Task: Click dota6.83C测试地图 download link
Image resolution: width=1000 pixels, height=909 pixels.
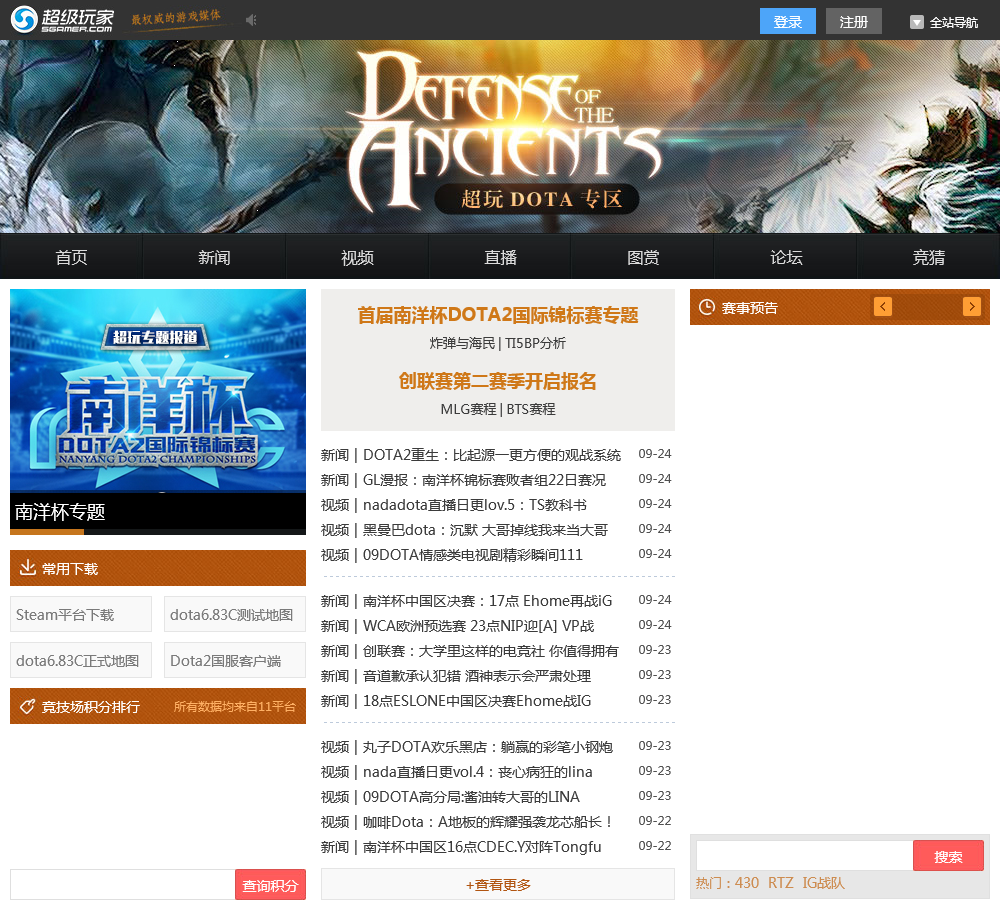Action: click(x=235, y=614)
